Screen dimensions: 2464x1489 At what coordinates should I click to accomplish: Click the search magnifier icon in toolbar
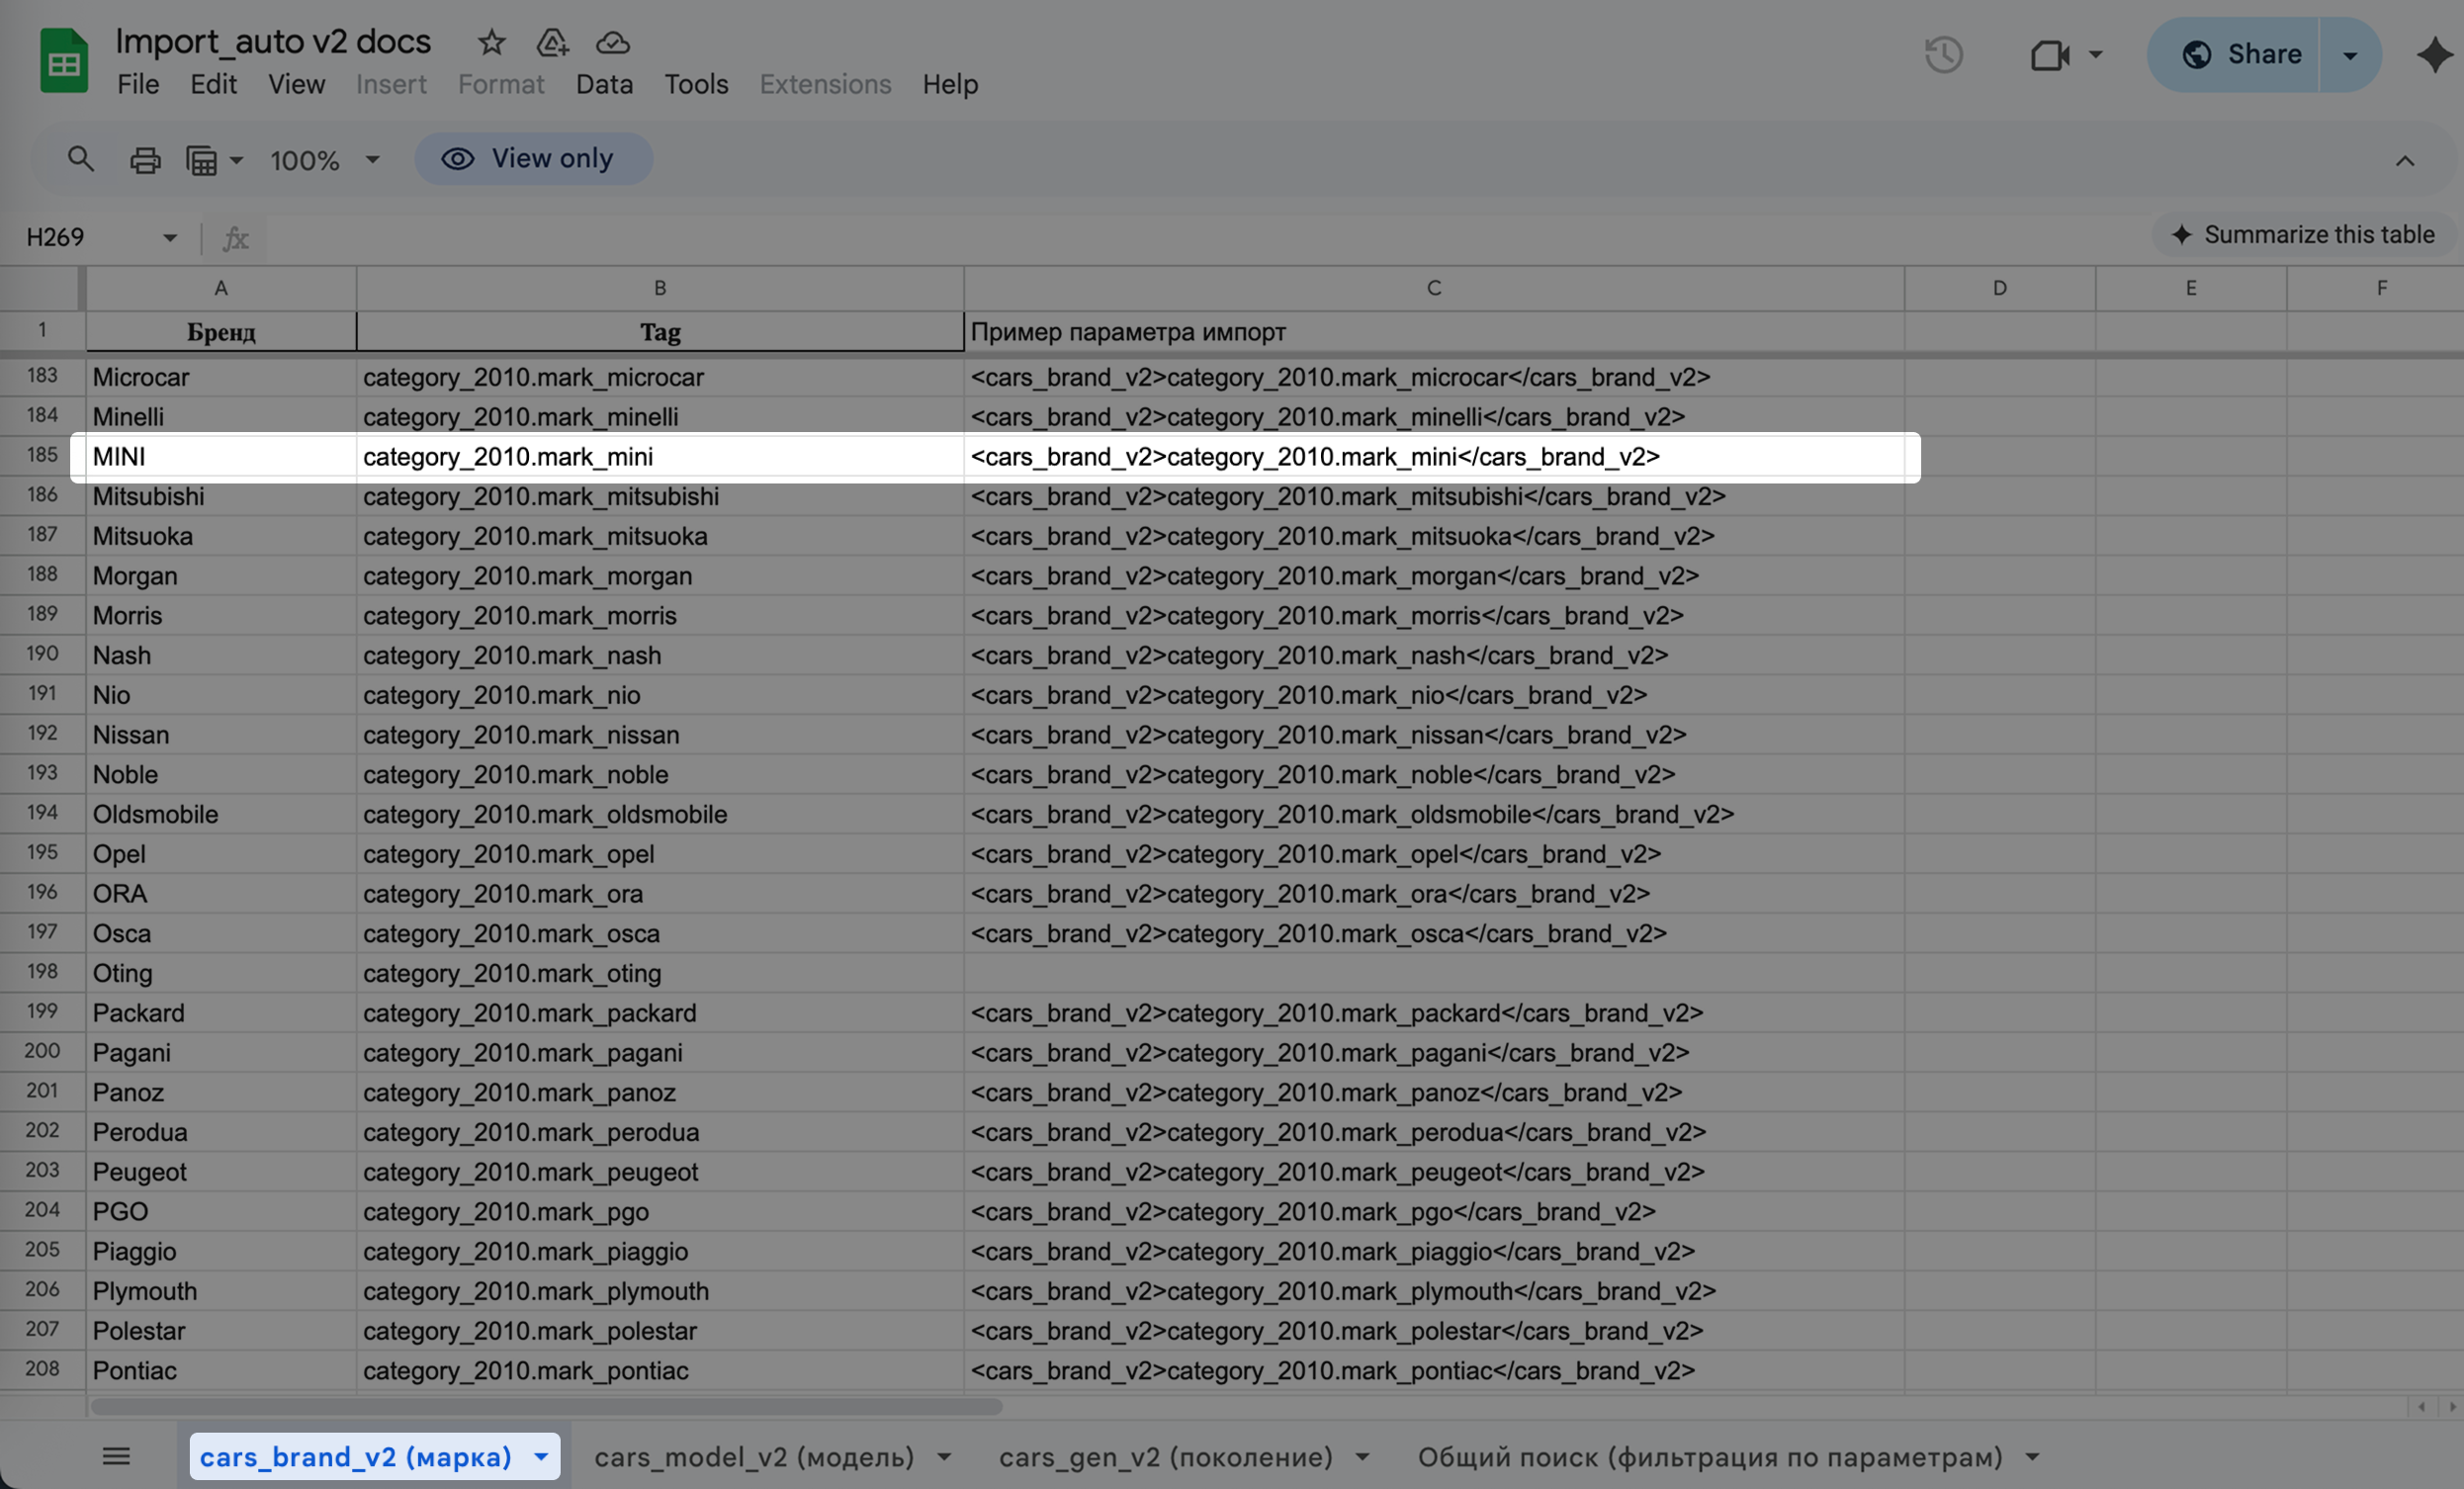[80, 159]
